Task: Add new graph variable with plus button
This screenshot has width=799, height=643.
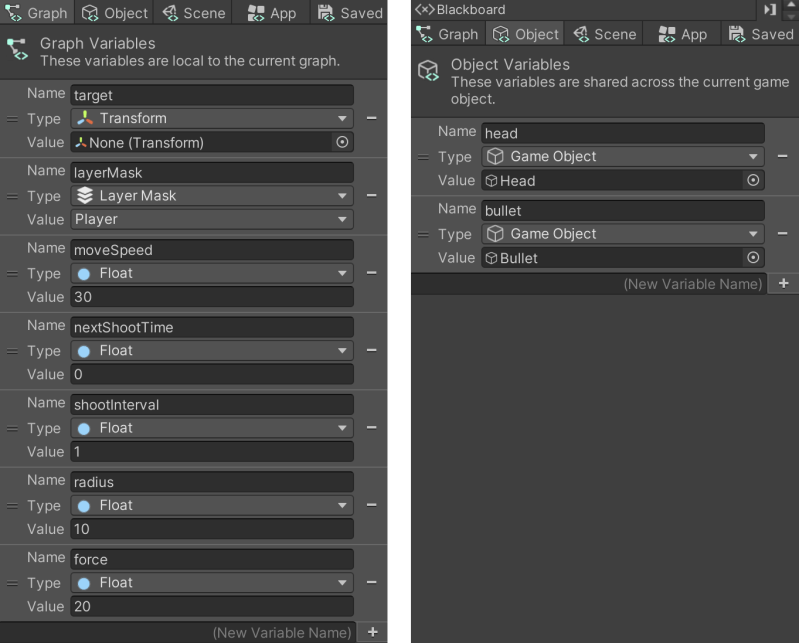Action: [x=372, y=632]
